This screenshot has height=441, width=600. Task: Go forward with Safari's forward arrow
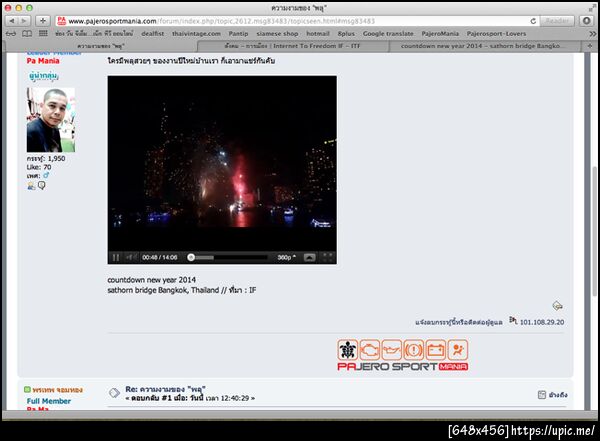[24, 21]
